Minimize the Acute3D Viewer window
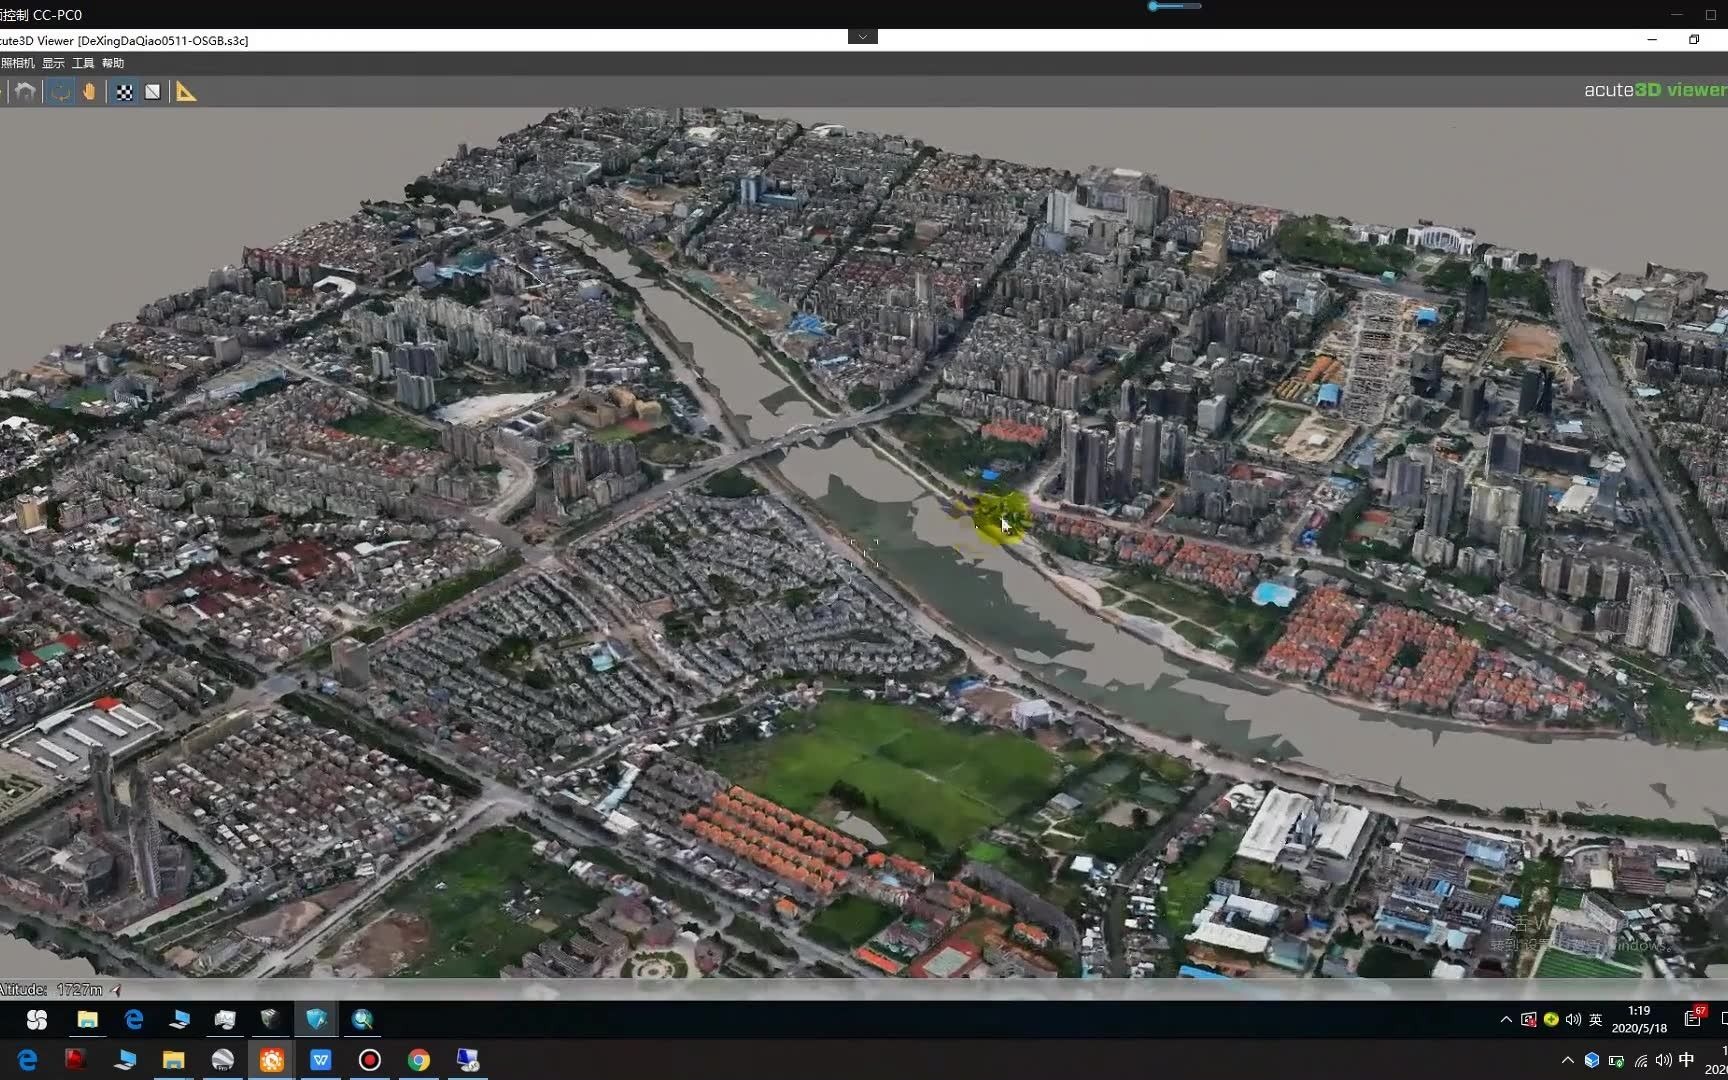The height and width of the screenshot is (1080, 1728). tap(1652, 40)
